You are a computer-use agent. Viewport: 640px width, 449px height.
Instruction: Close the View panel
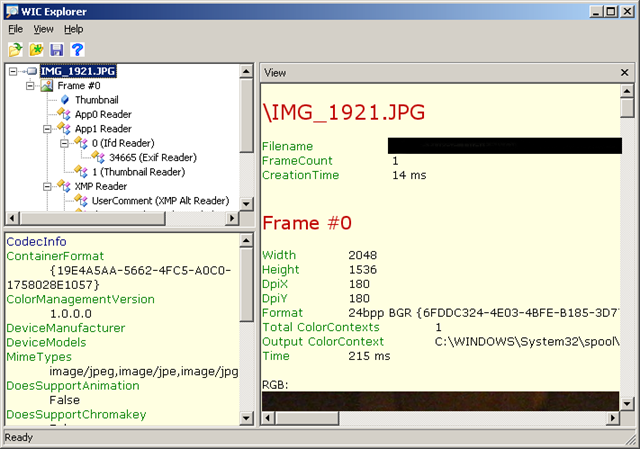624,73
